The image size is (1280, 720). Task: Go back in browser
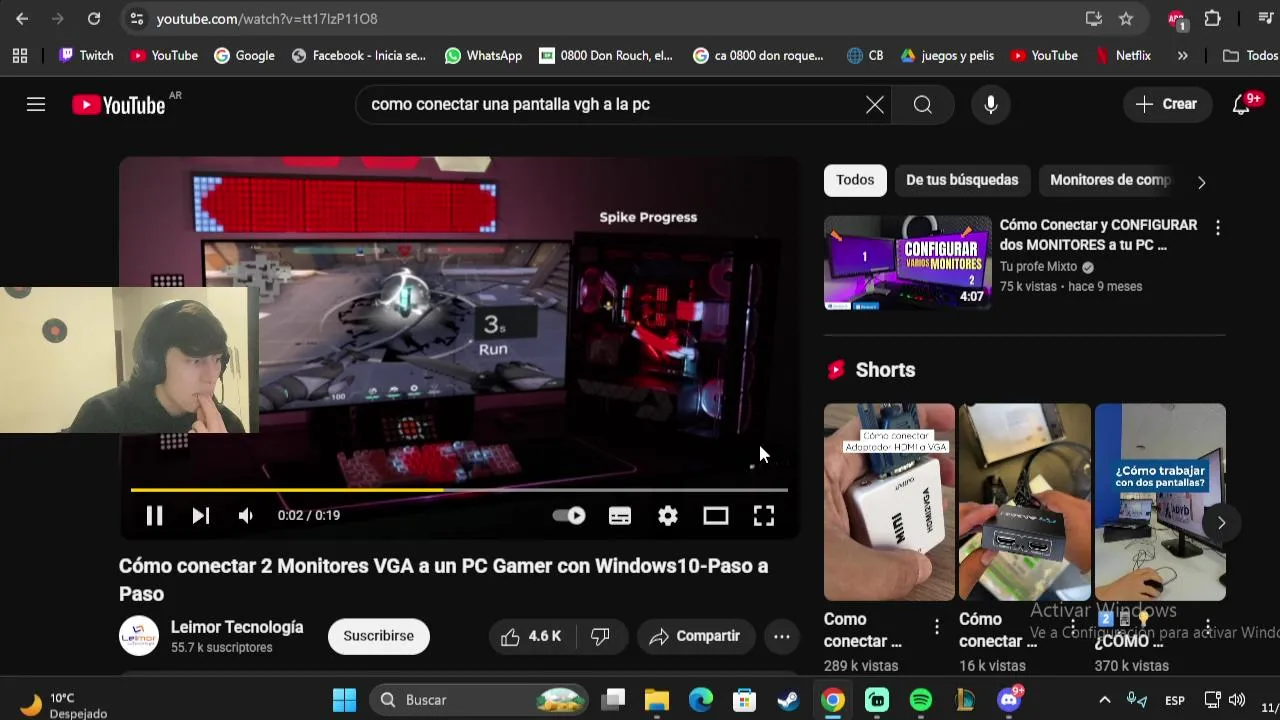[22, 18]
